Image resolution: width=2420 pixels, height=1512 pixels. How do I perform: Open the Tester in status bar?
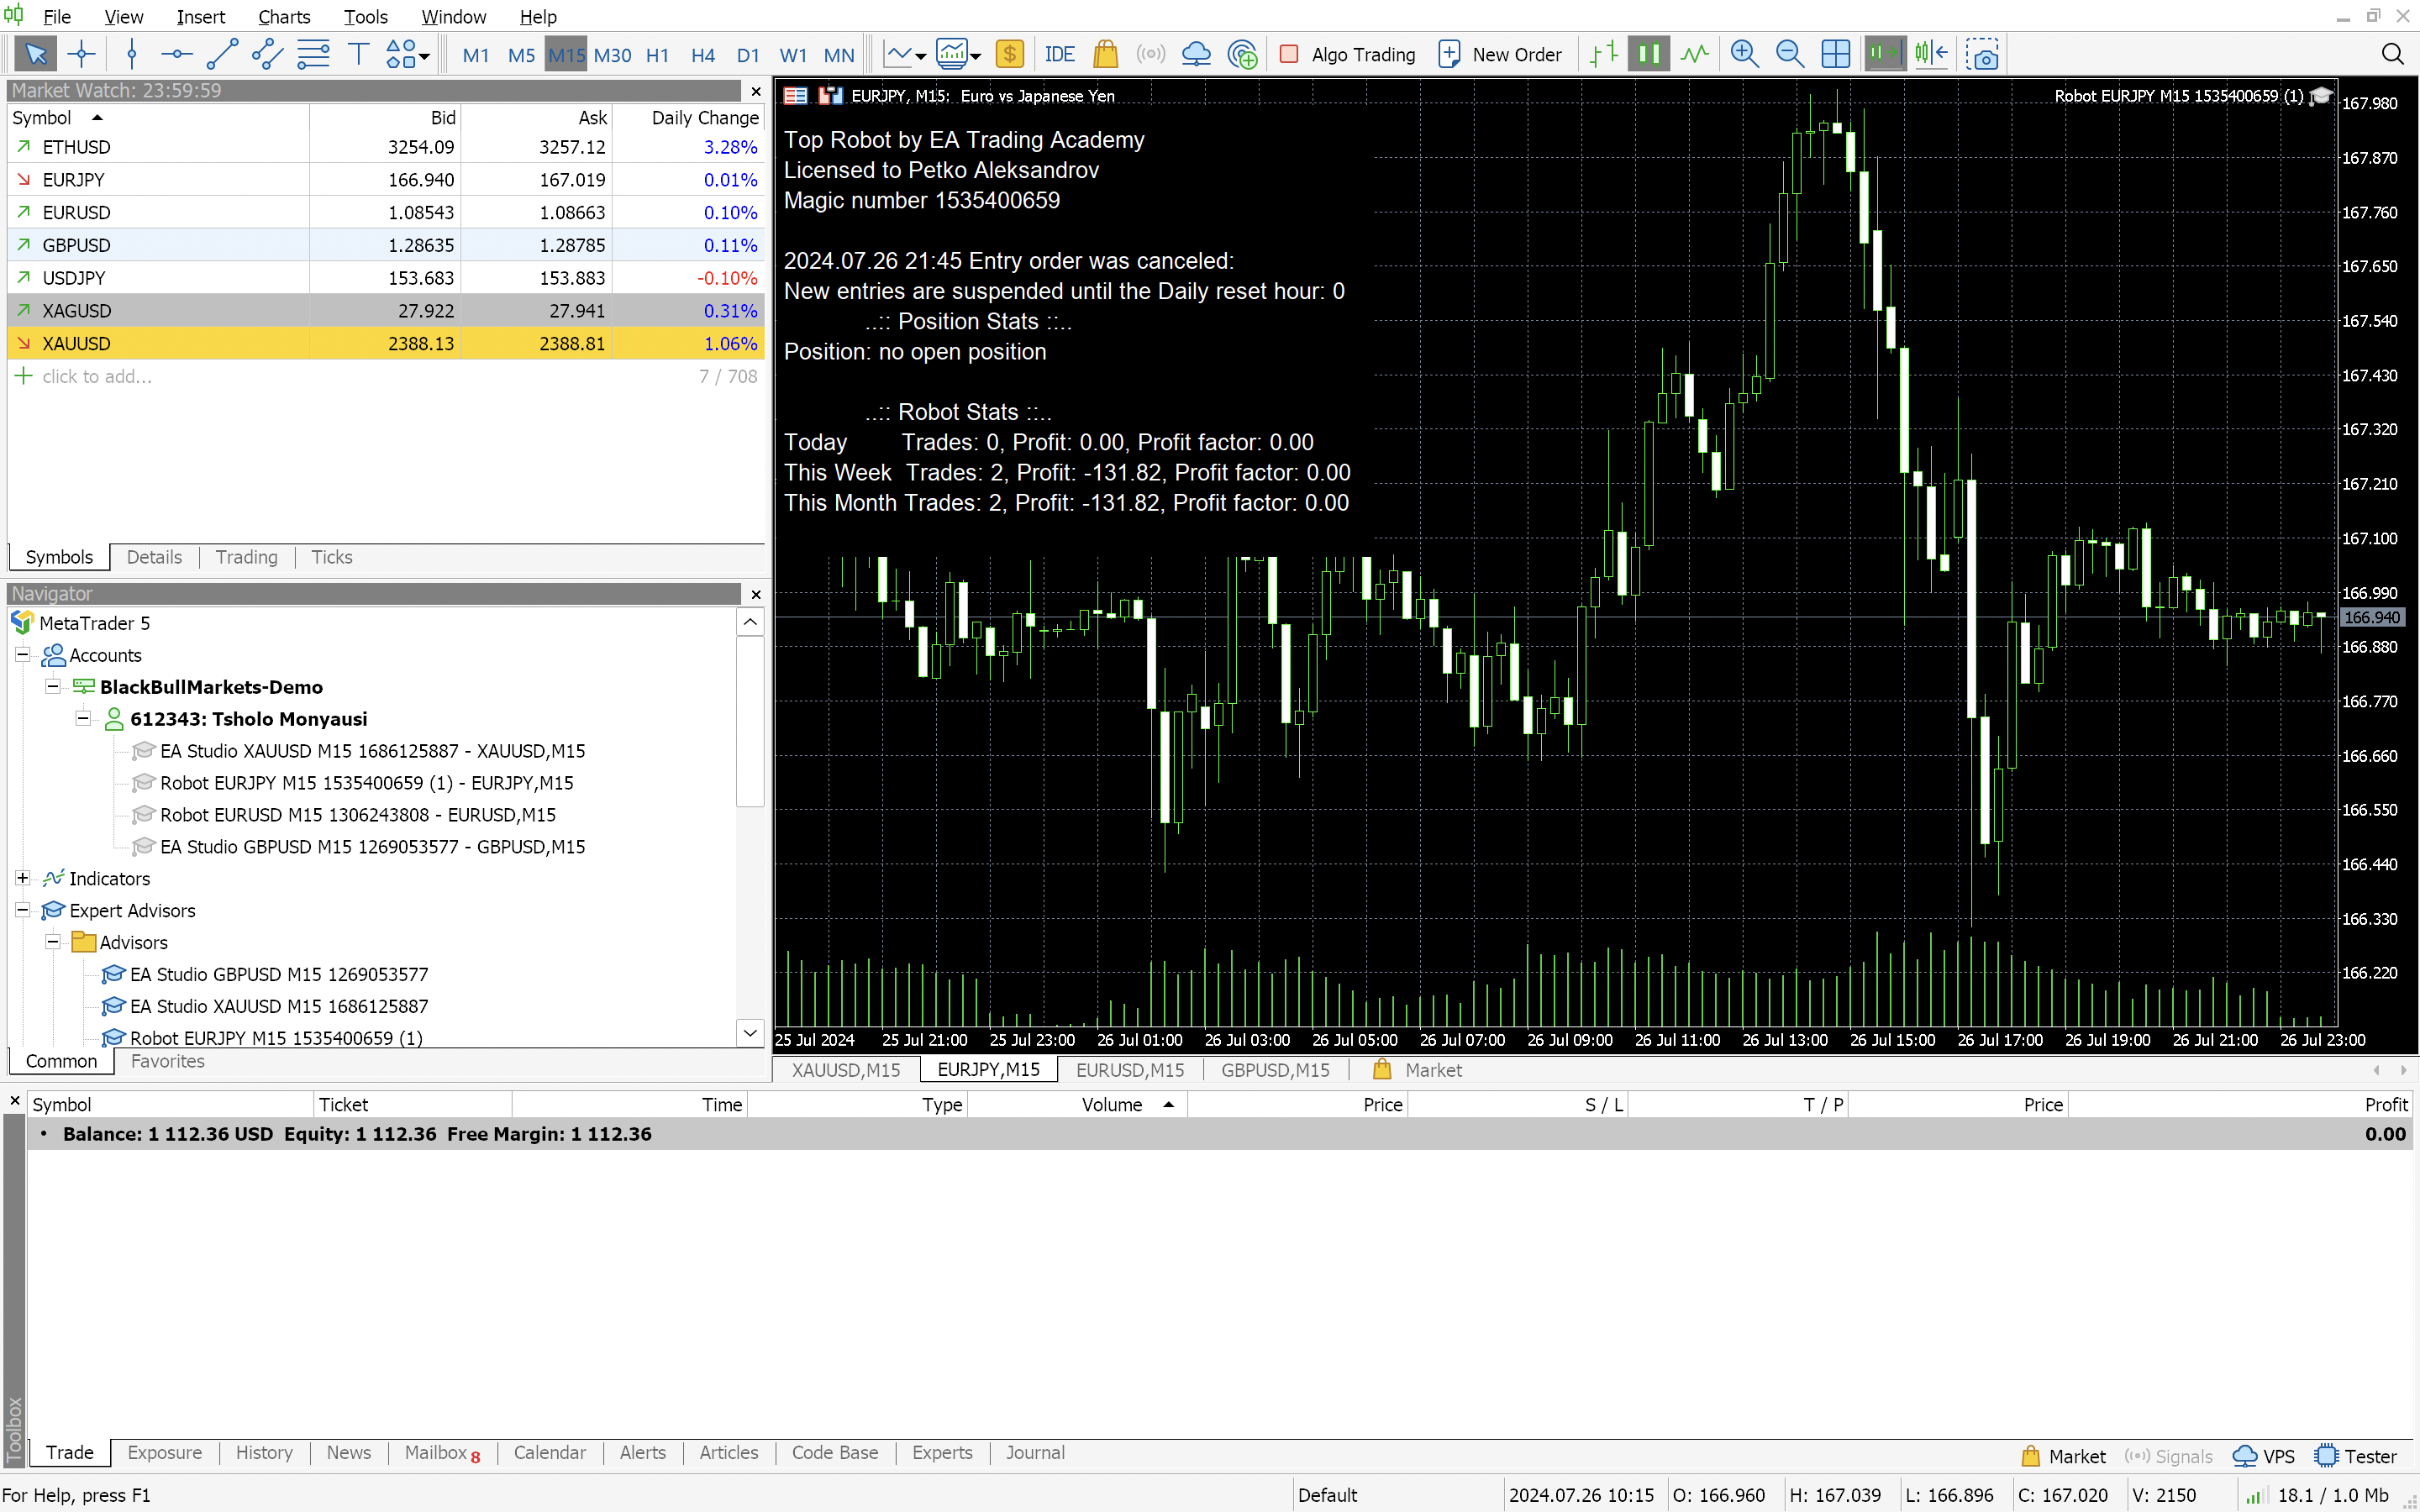(x=2357, y=1456)
